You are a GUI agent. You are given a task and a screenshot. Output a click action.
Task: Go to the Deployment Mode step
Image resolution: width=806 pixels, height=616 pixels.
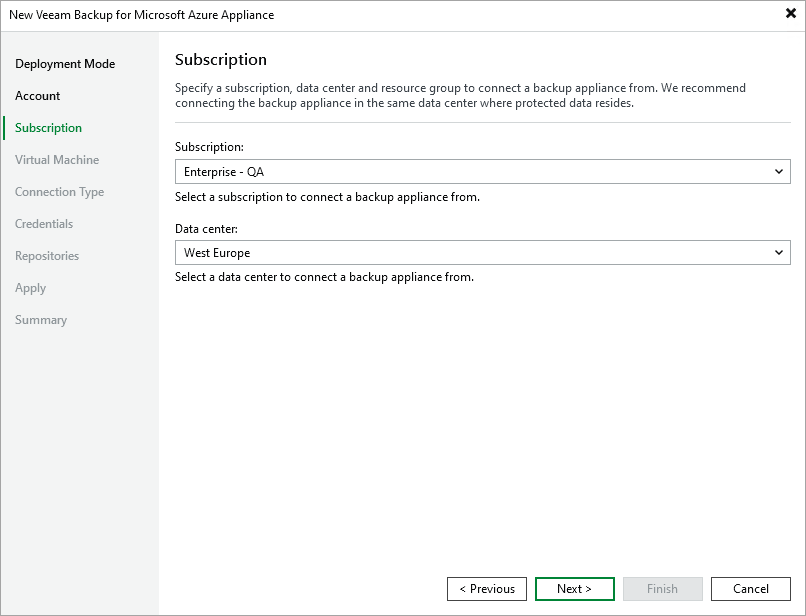click(65, 64)
